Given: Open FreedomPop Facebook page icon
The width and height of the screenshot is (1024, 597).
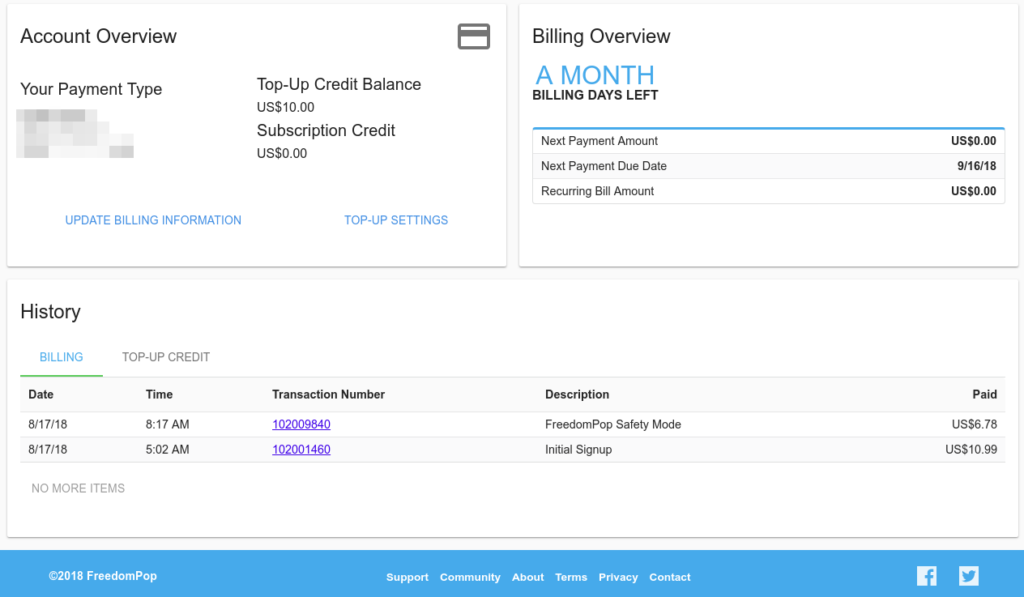Looking at the screenshot, I should click(x=927, y=576).
